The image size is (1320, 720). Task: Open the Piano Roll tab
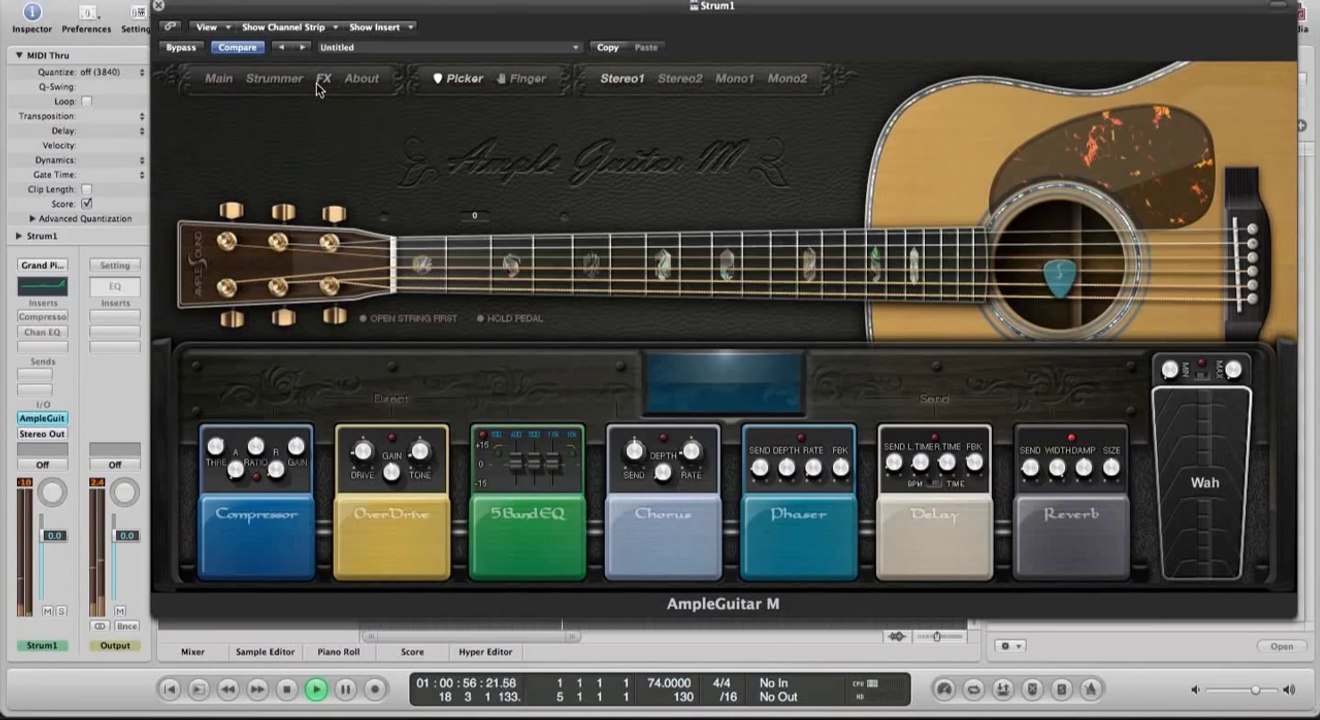point(338,652)
